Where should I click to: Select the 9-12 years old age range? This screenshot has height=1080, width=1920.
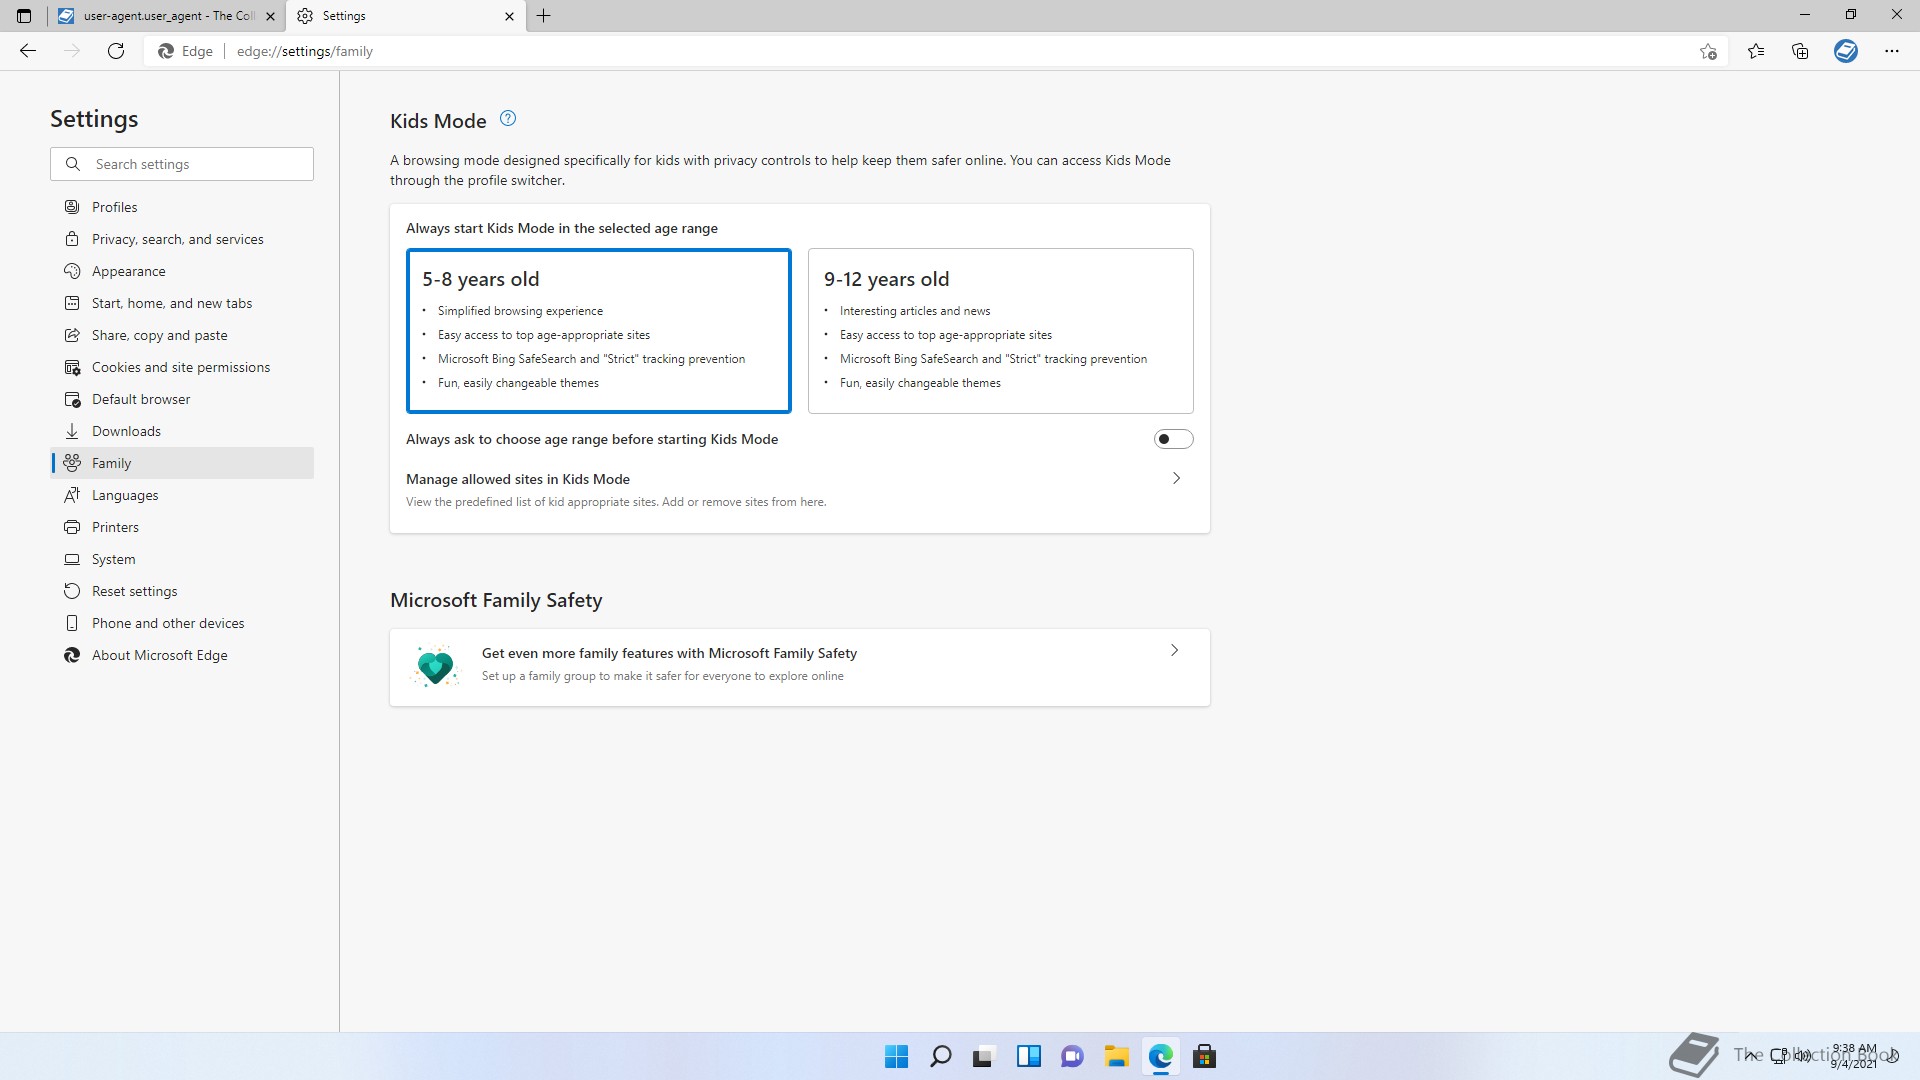coord(1001,331)
